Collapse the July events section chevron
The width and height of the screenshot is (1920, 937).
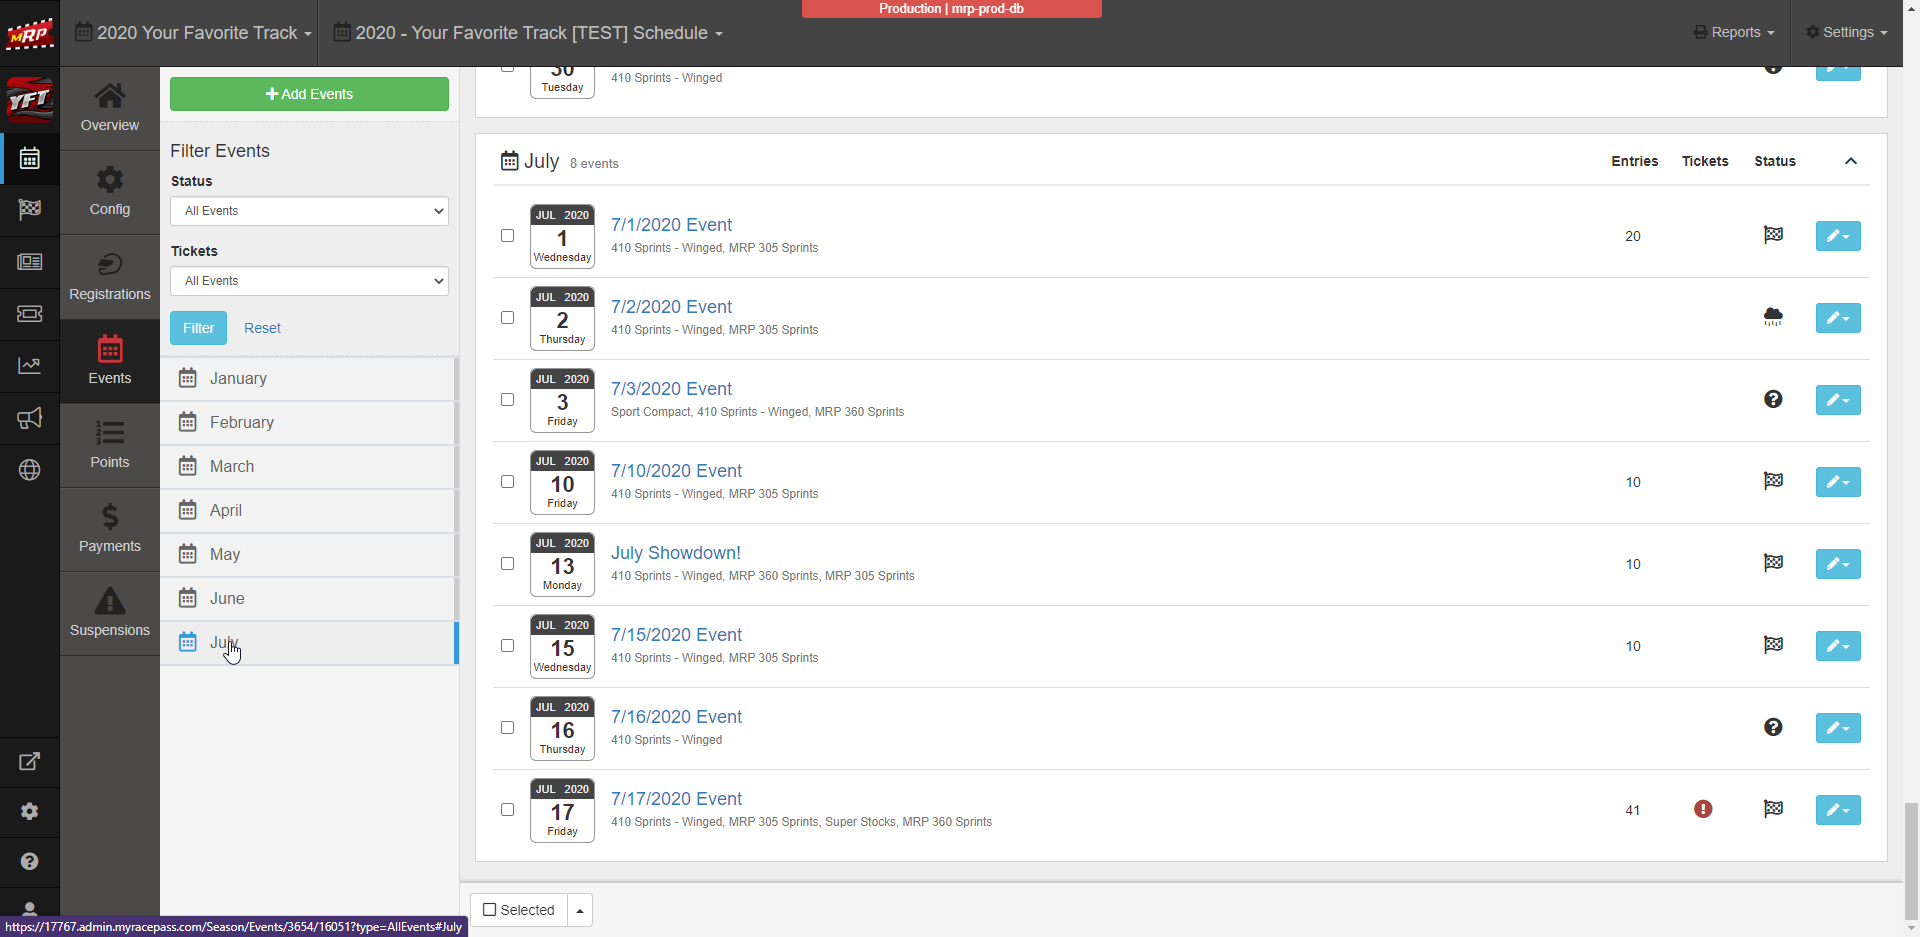(1851, 161)
